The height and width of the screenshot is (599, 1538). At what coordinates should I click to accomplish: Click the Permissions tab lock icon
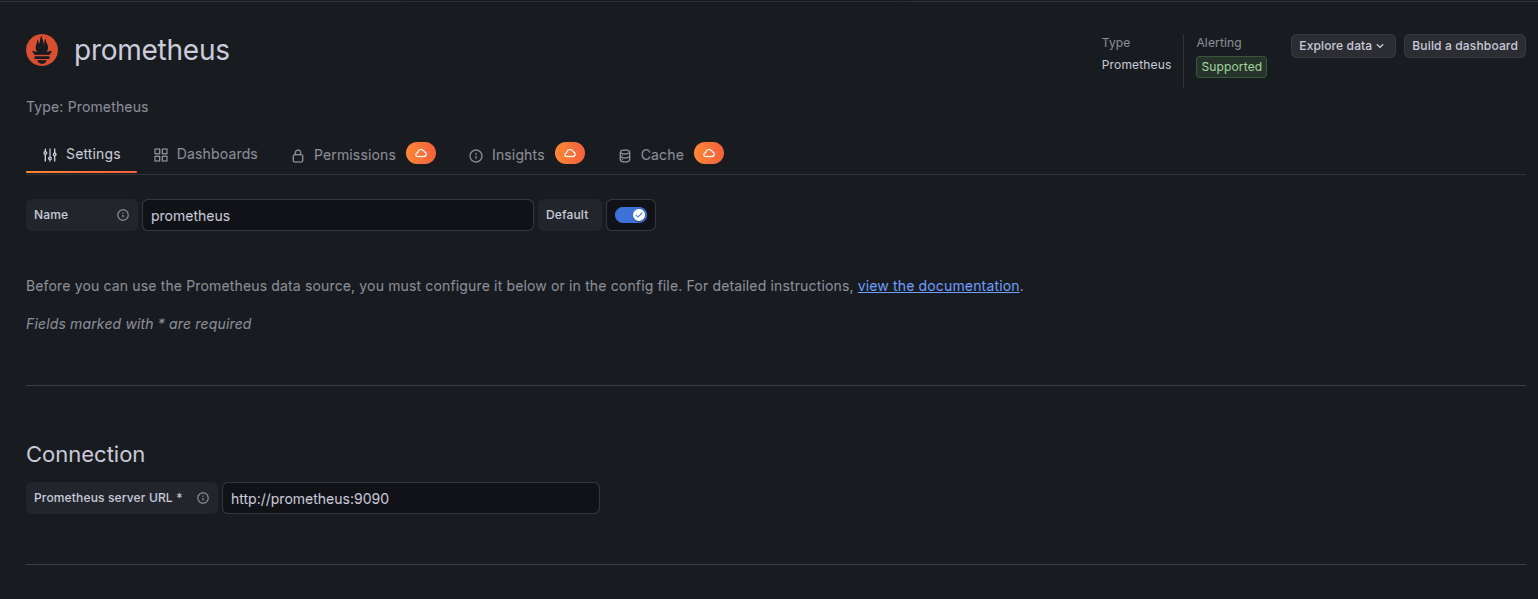click(298, 156)
